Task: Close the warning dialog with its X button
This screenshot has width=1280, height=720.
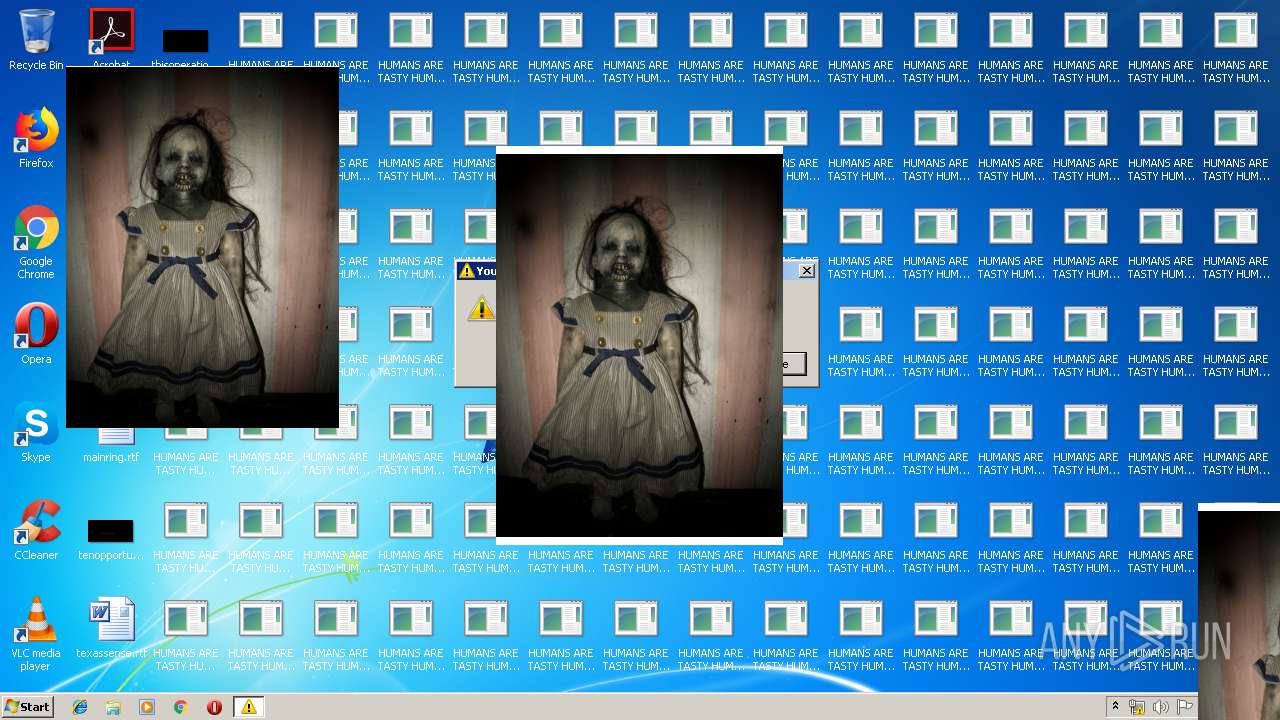Action: 807,271
